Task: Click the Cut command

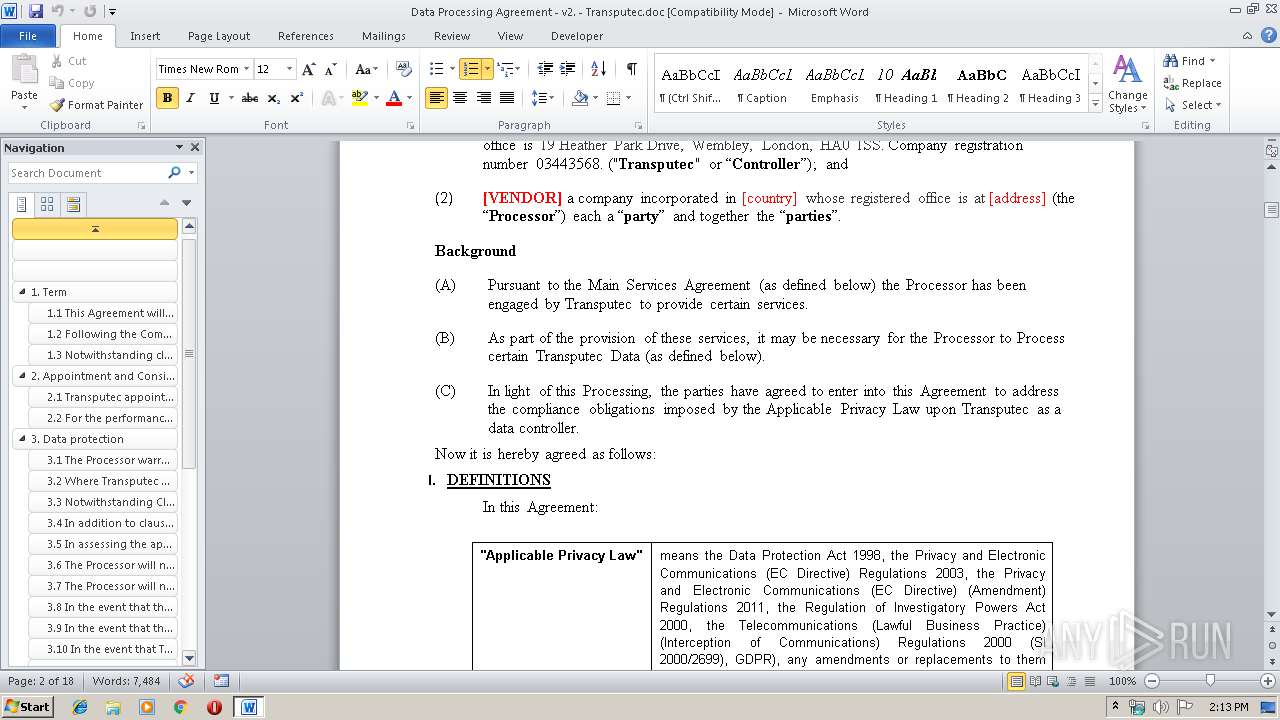Action: [x=68, y=61]
